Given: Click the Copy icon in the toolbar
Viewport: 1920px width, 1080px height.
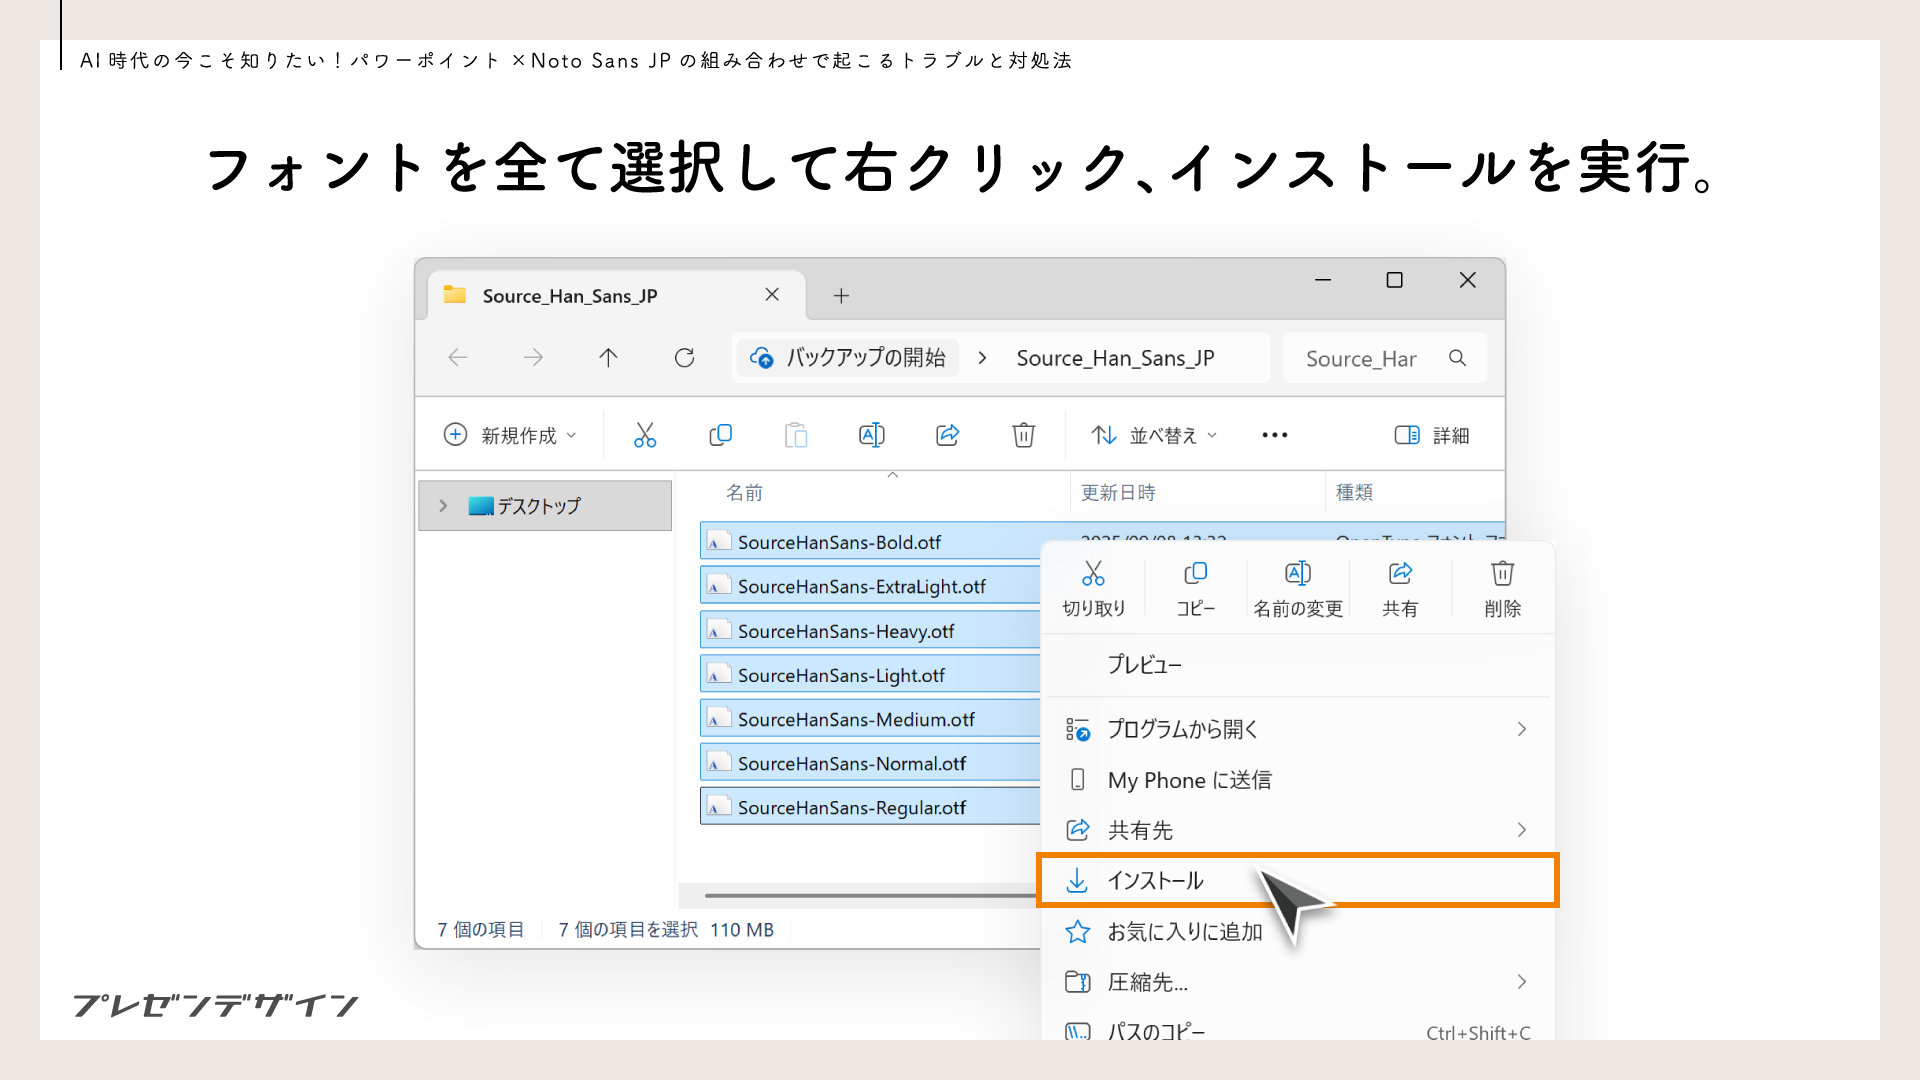Looking at the screenshot, I should (720, 434).
